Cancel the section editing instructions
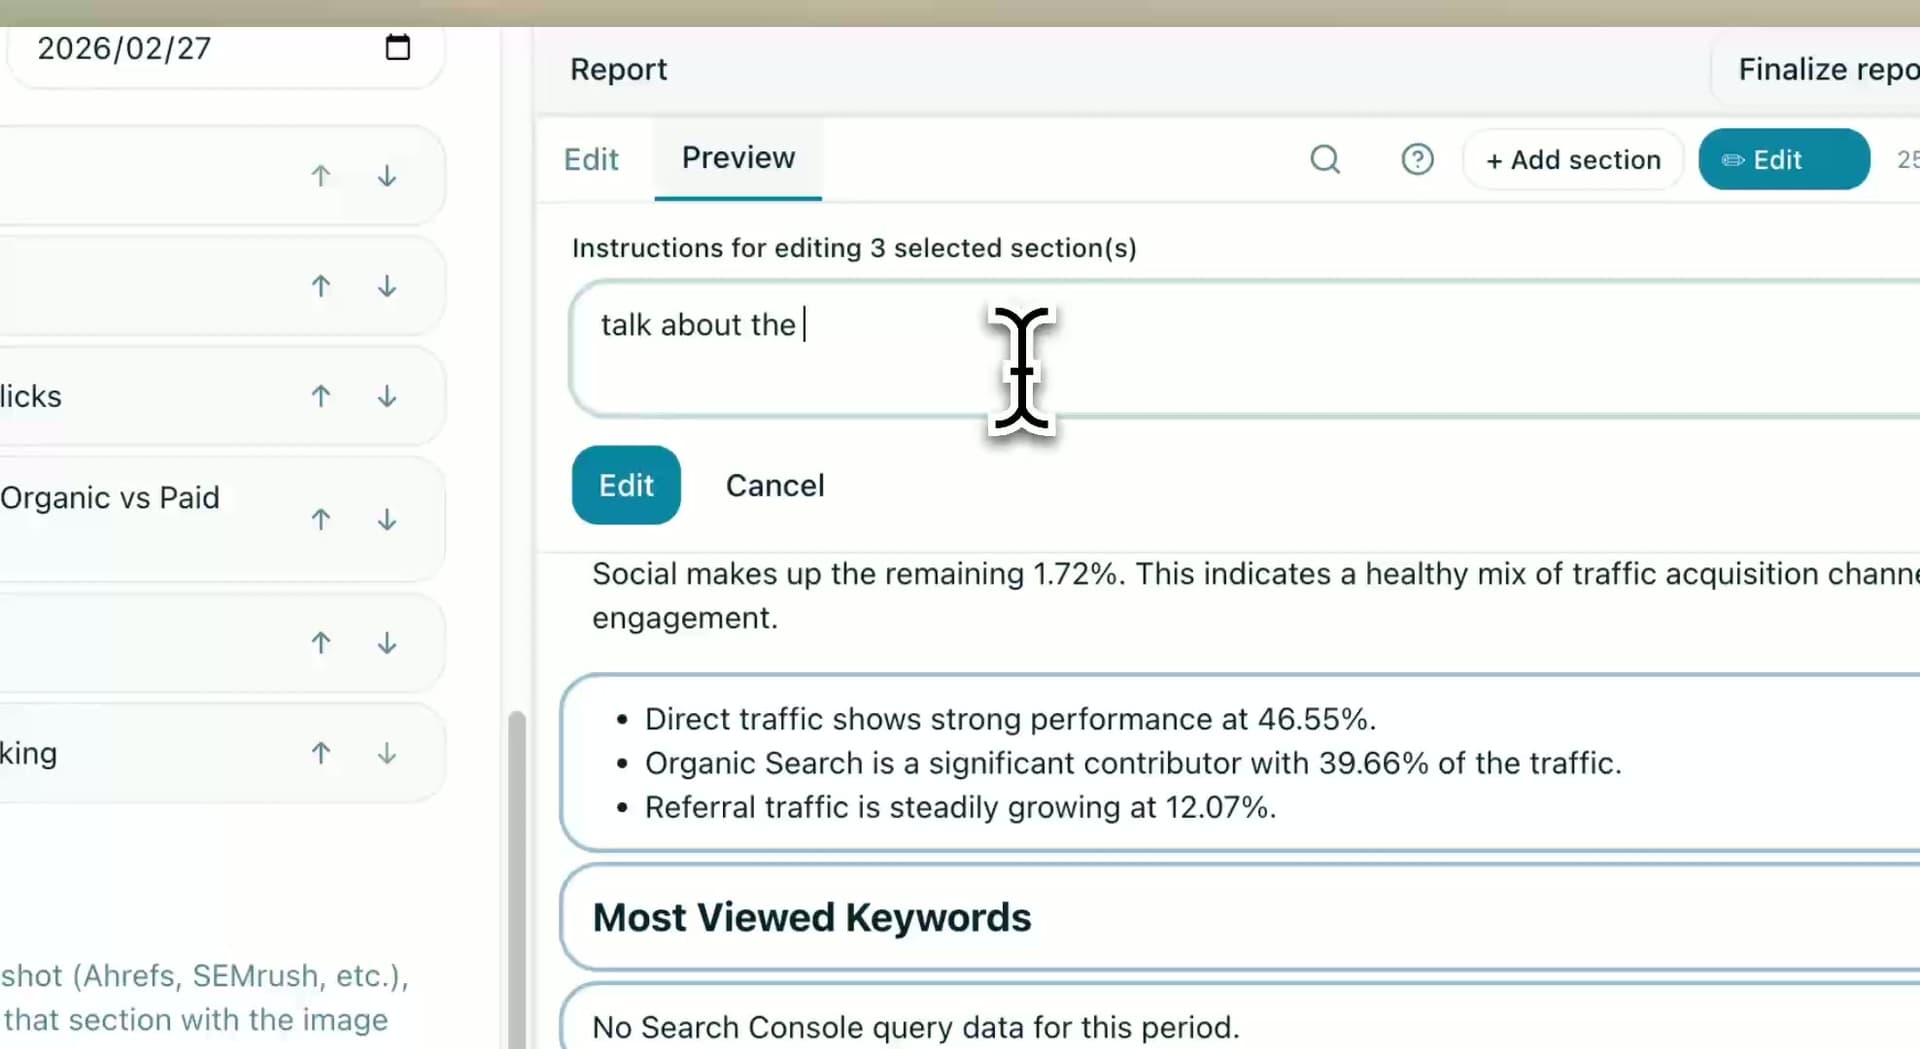 (x=775, y=485)
